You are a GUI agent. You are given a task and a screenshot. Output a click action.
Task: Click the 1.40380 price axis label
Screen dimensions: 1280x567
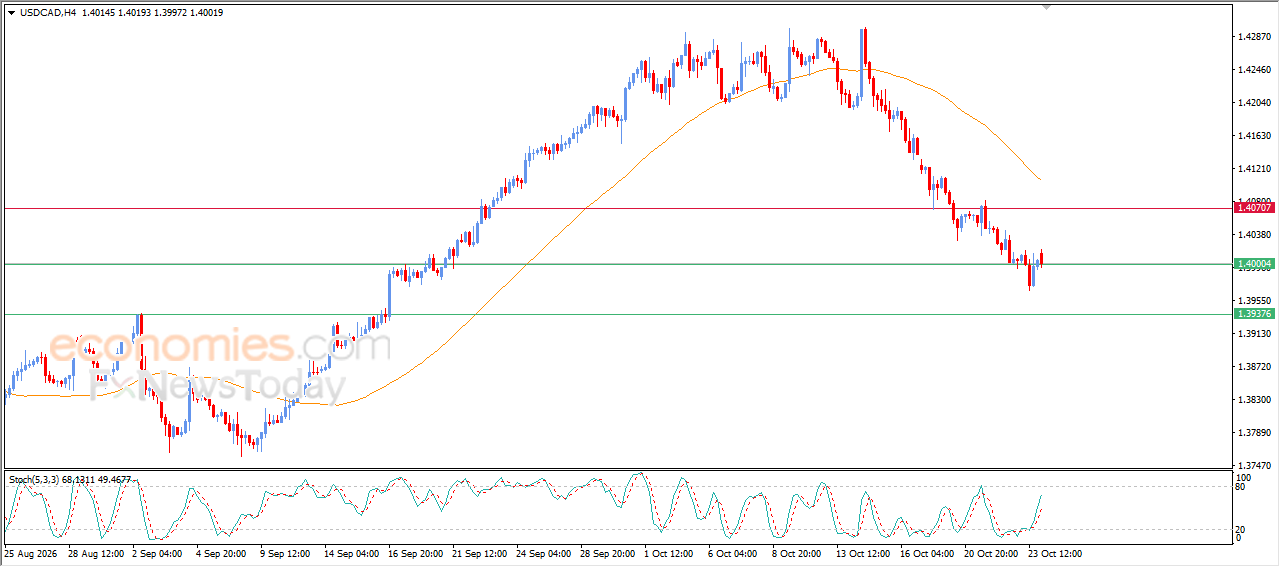tap(1254, 235)
